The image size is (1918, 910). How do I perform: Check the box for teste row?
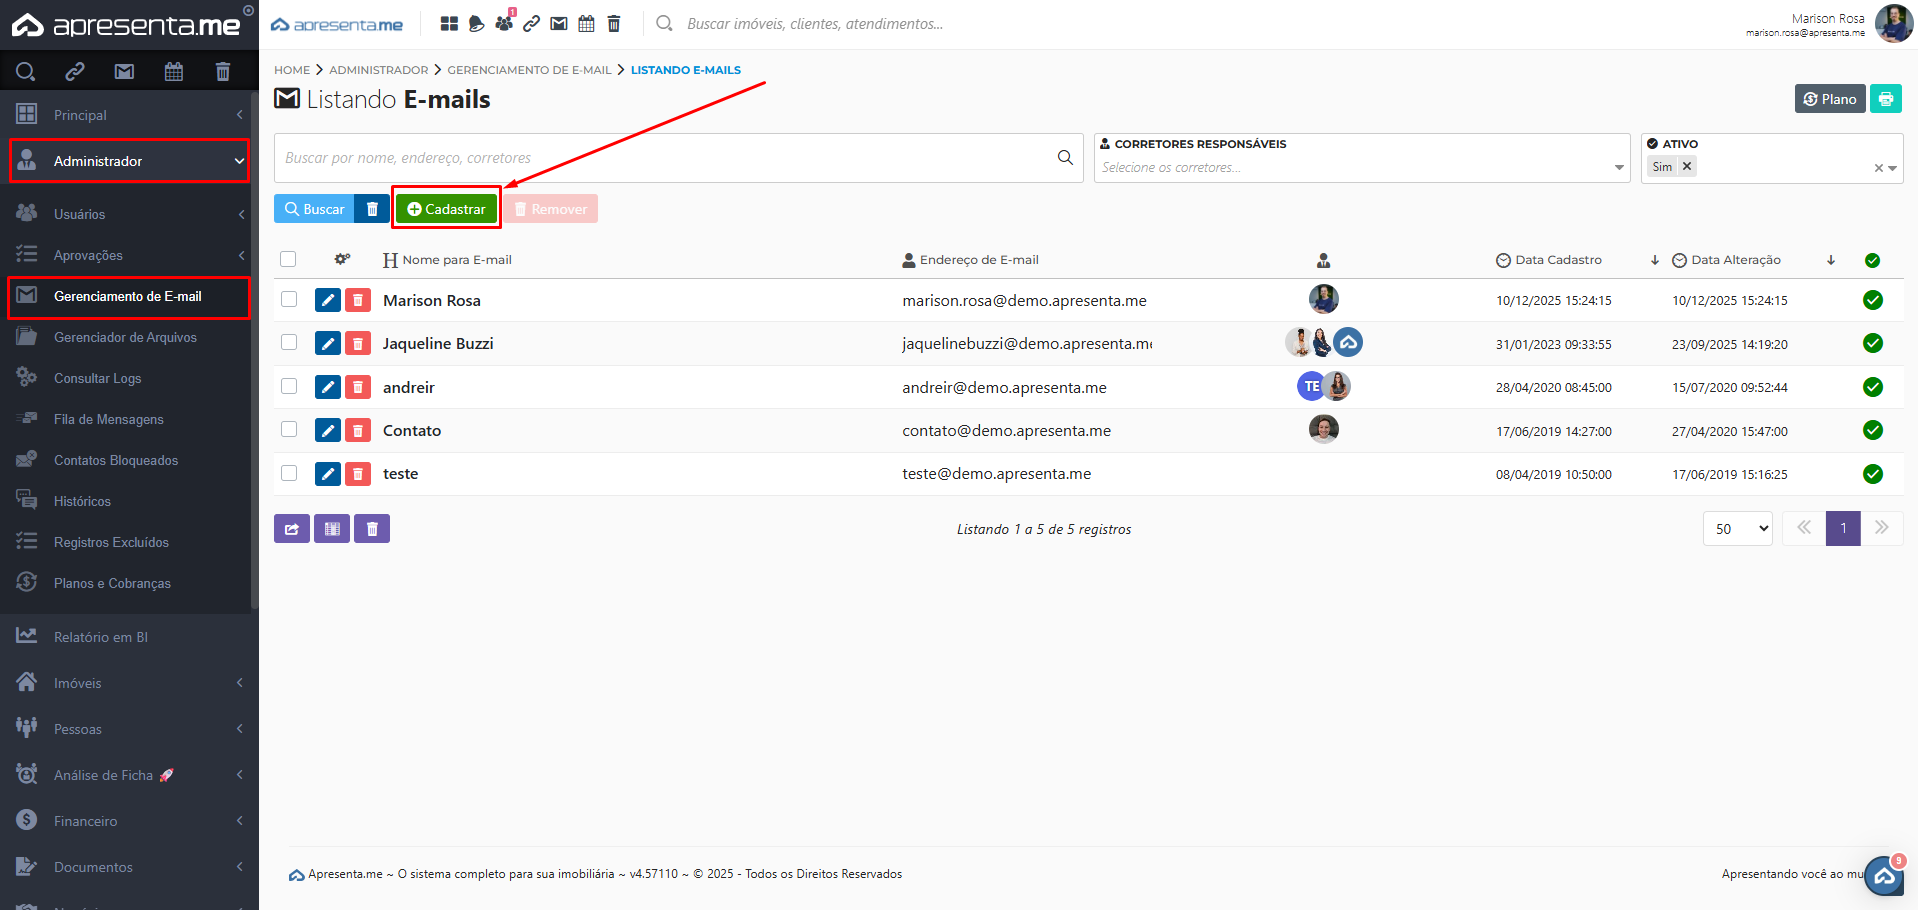pos(289,473)
